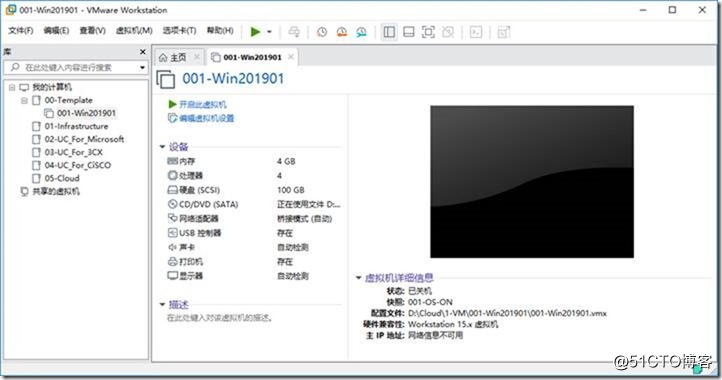This screenshot has width=722, height=380.
Task: Collapse the 描述 section
Action: [162, 304]
